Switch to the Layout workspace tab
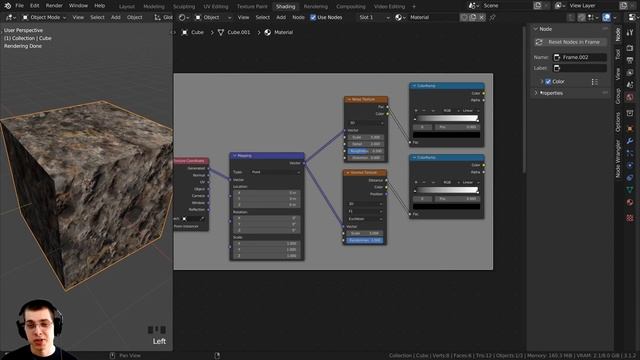Screen dimensions: 640x360 (x=127, y=7)
